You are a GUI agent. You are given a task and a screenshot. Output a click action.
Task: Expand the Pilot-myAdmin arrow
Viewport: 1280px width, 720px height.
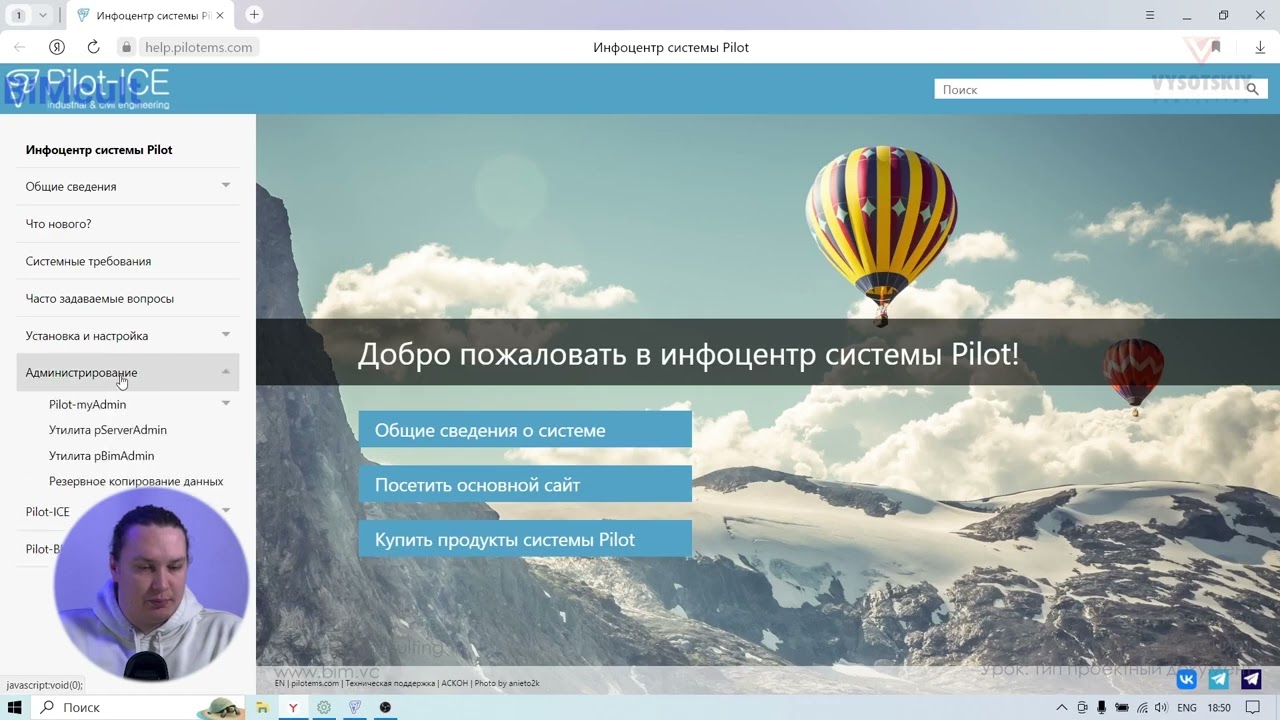[x=226, y=403]
